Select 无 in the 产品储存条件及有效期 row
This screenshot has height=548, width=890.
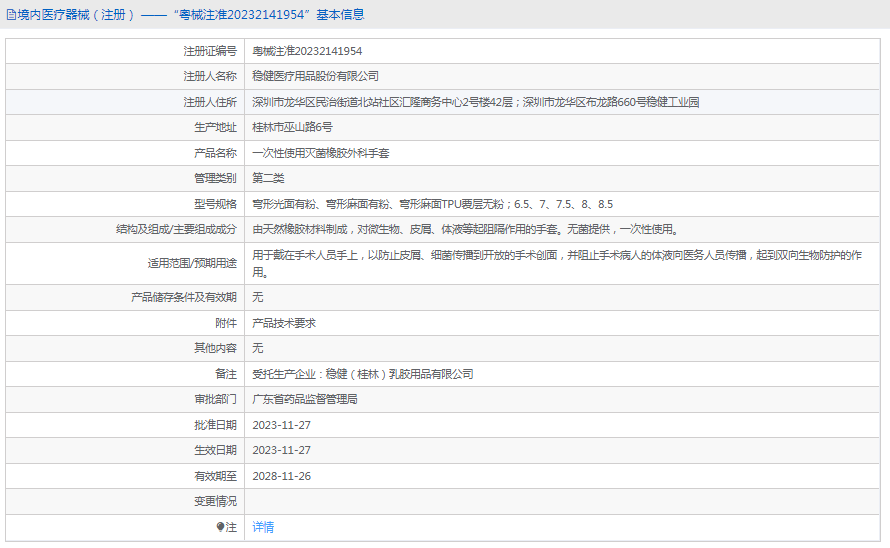point(258,297)
